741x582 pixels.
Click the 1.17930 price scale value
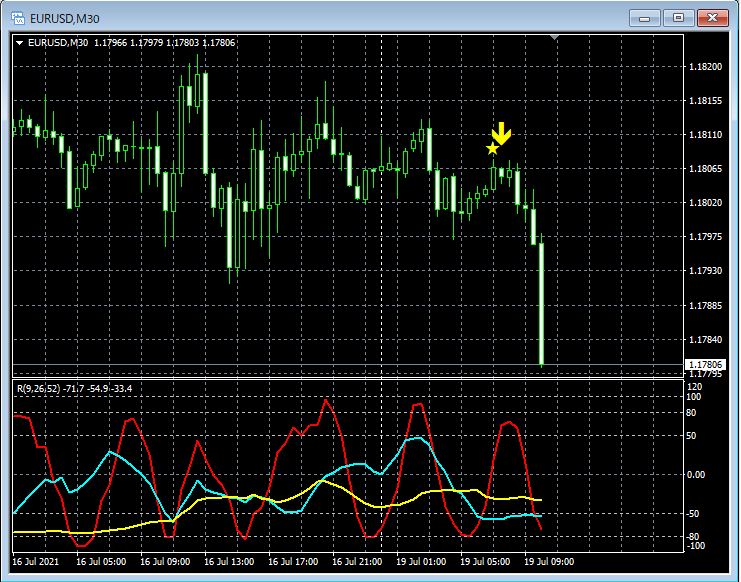pos(706,271)
